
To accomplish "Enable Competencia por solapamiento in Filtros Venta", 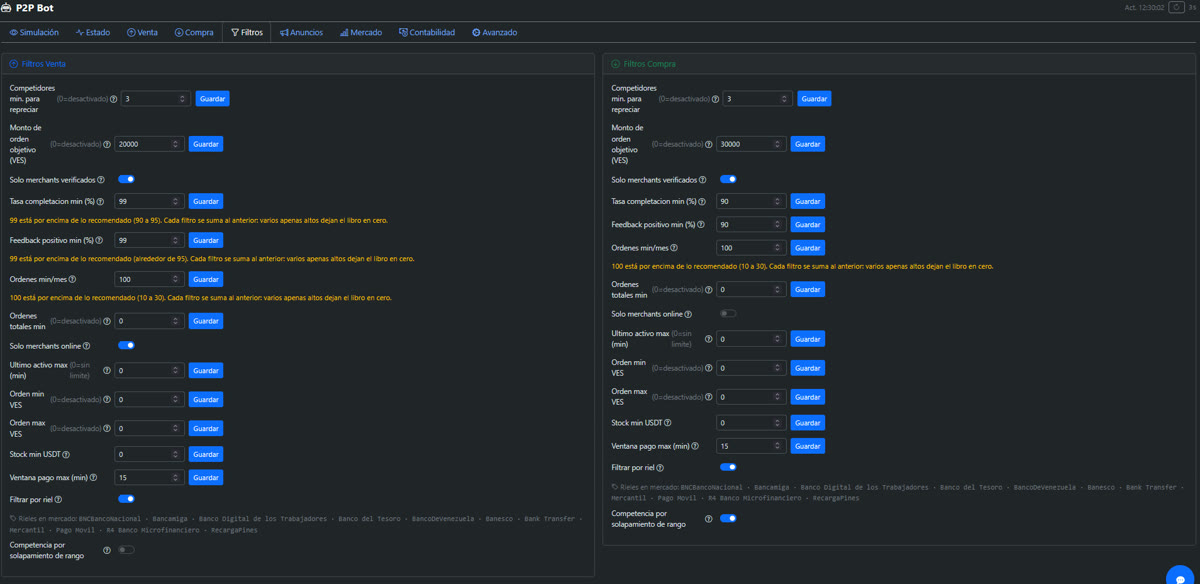I will coord(126,550).
